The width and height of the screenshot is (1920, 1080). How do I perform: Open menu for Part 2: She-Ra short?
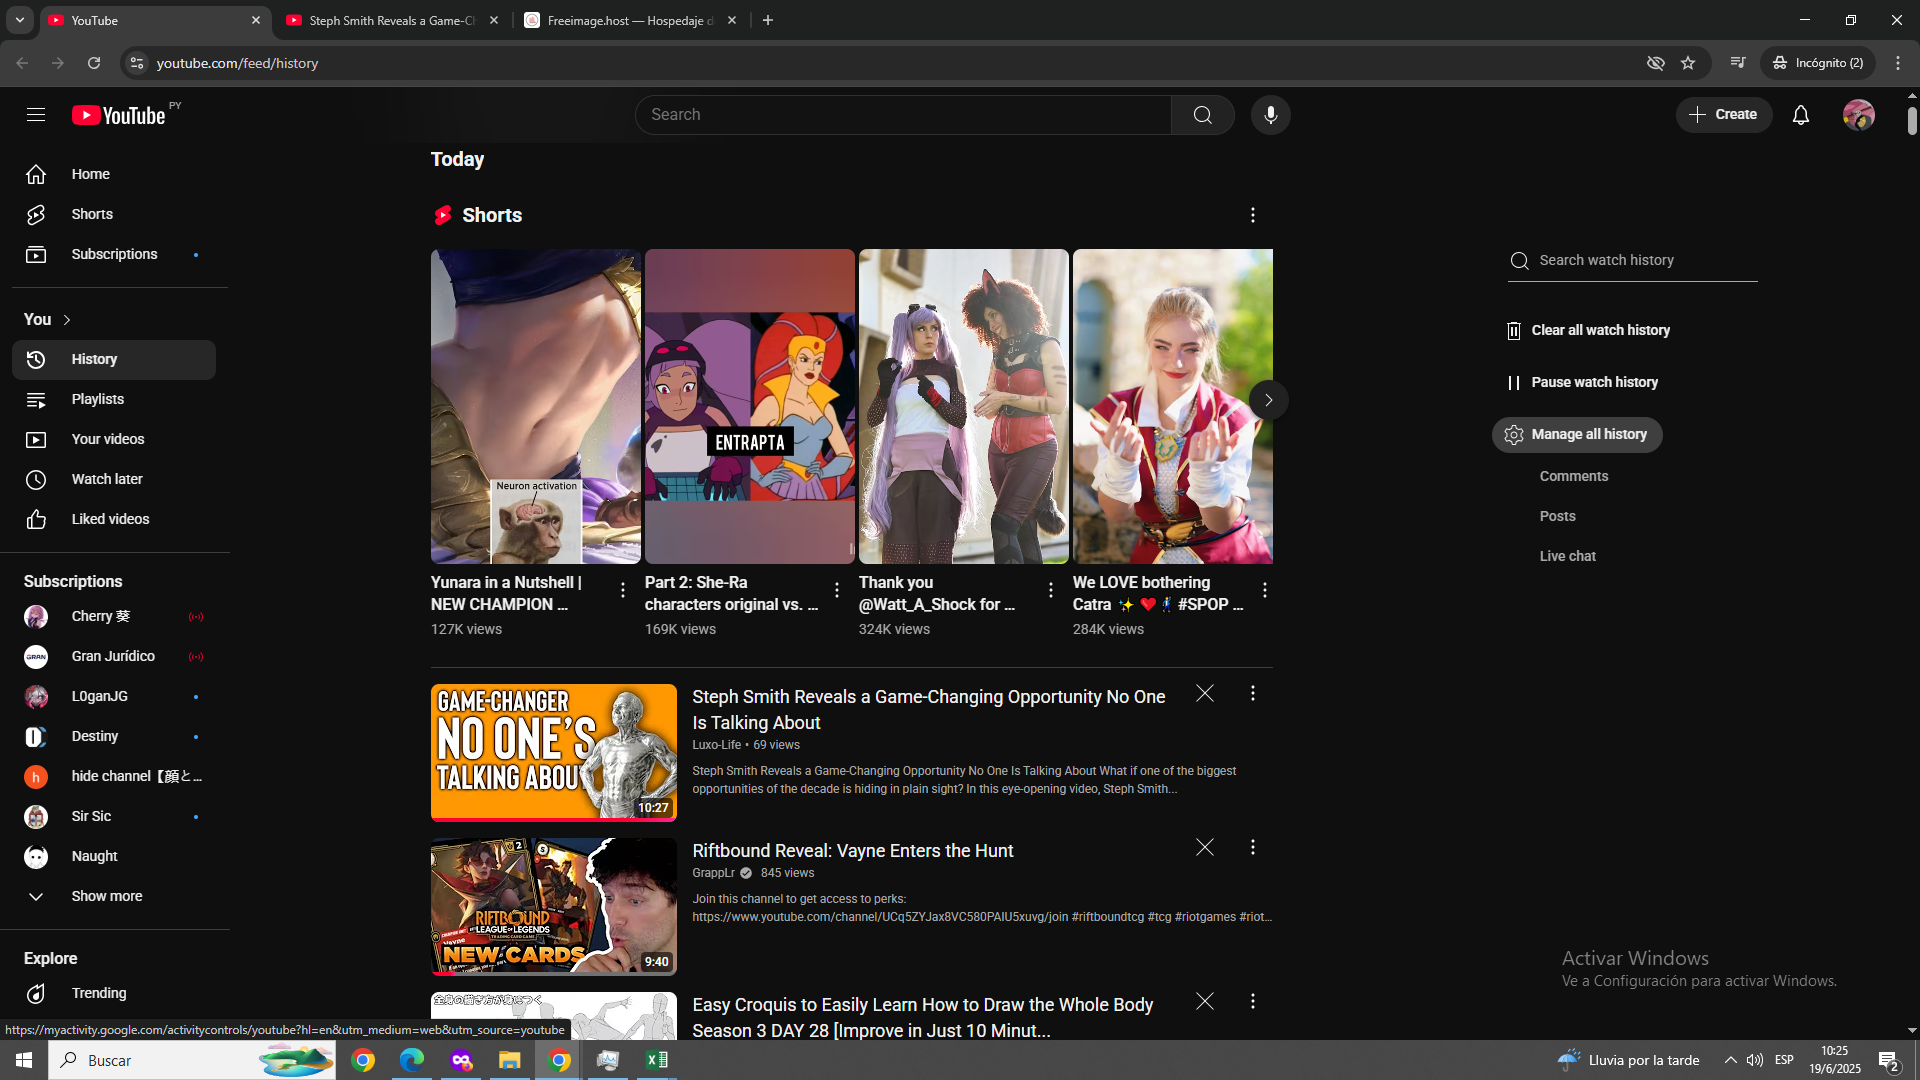tap(837, 591)
